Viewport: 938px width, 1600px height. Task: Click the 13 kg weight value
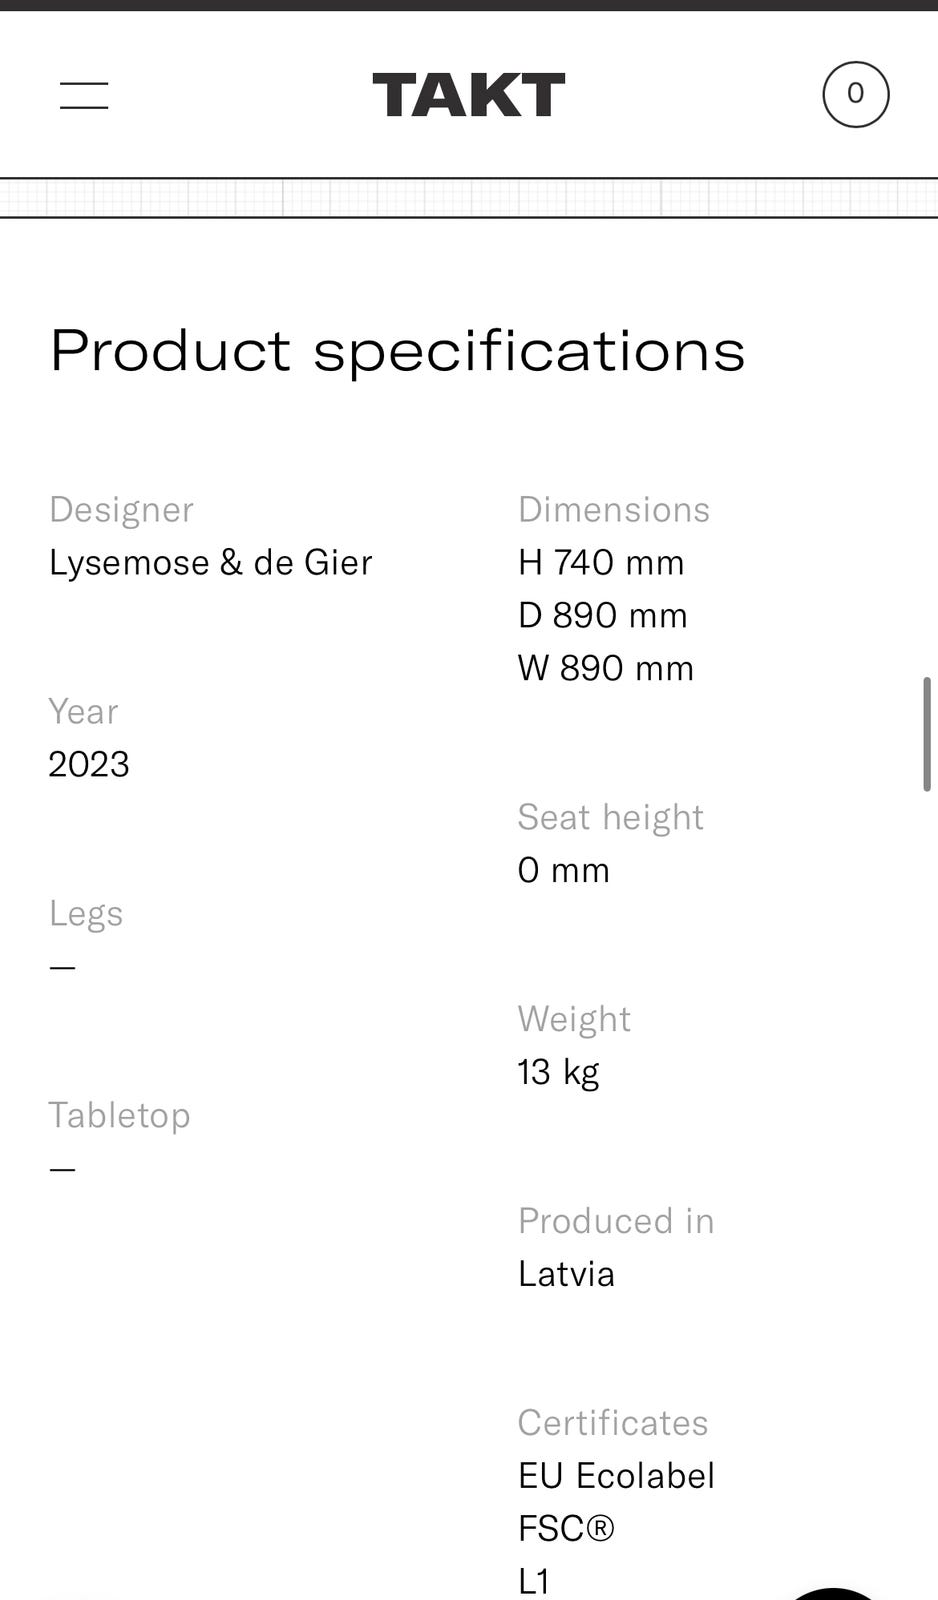click(558, 1072)
